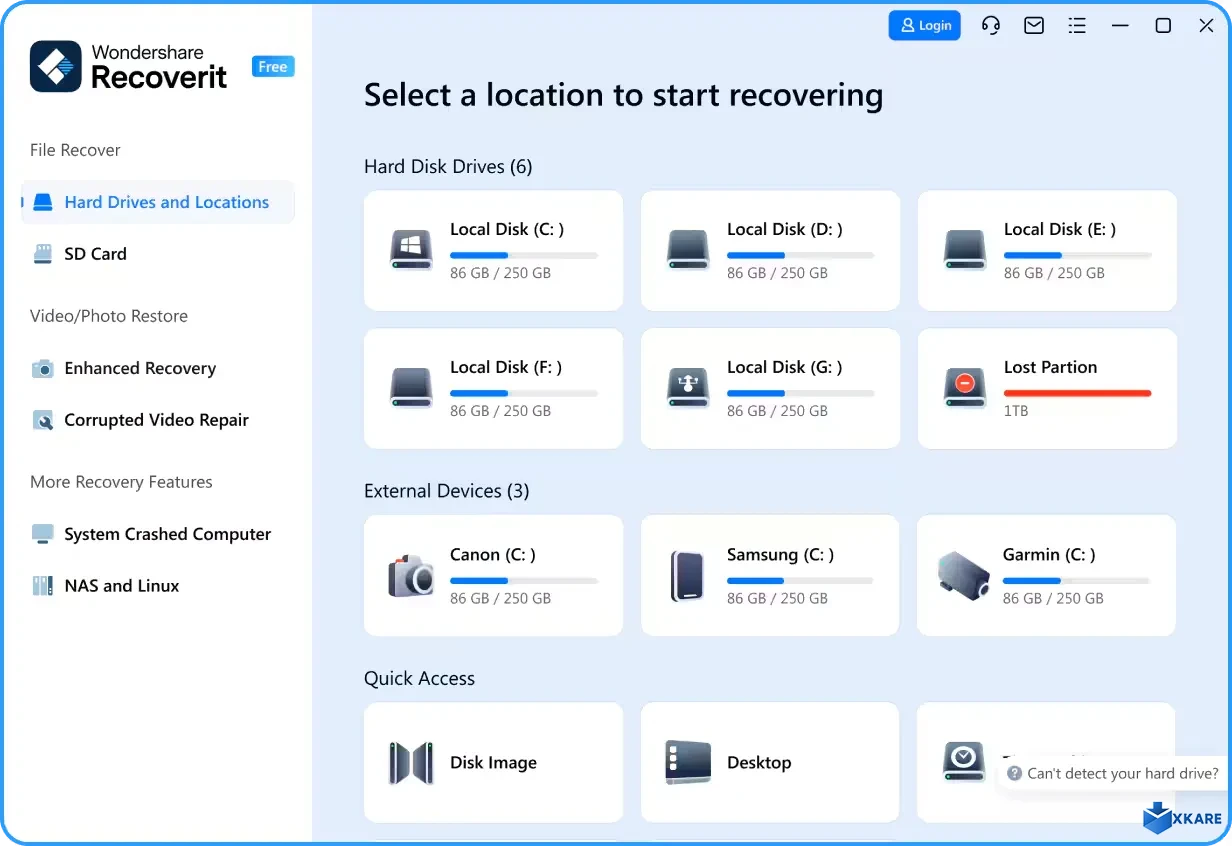1232x846 pixels.
Task: Open the mail envelope icon
Action: [1034, 26]
